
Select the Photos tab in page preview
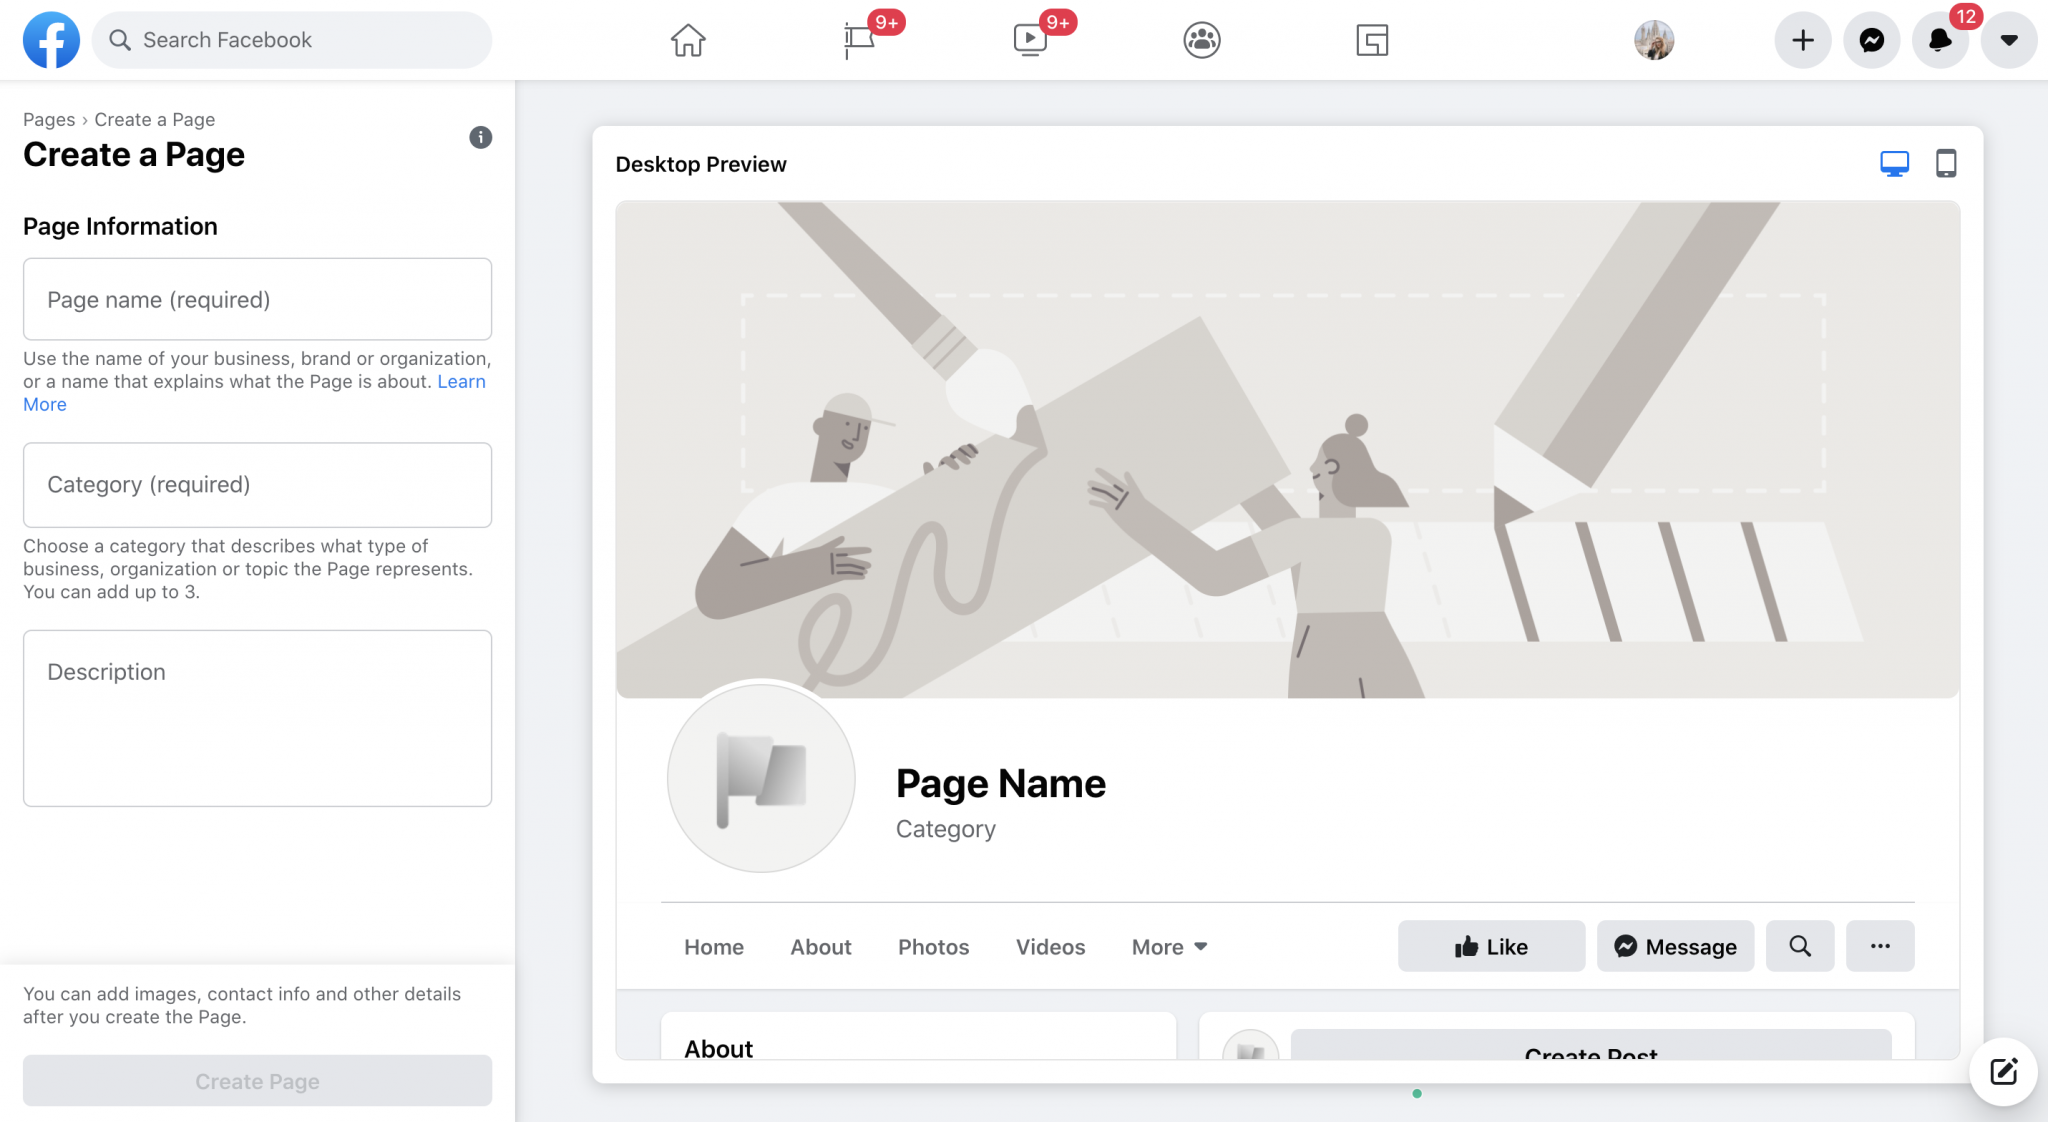click(x=933, y=946)
